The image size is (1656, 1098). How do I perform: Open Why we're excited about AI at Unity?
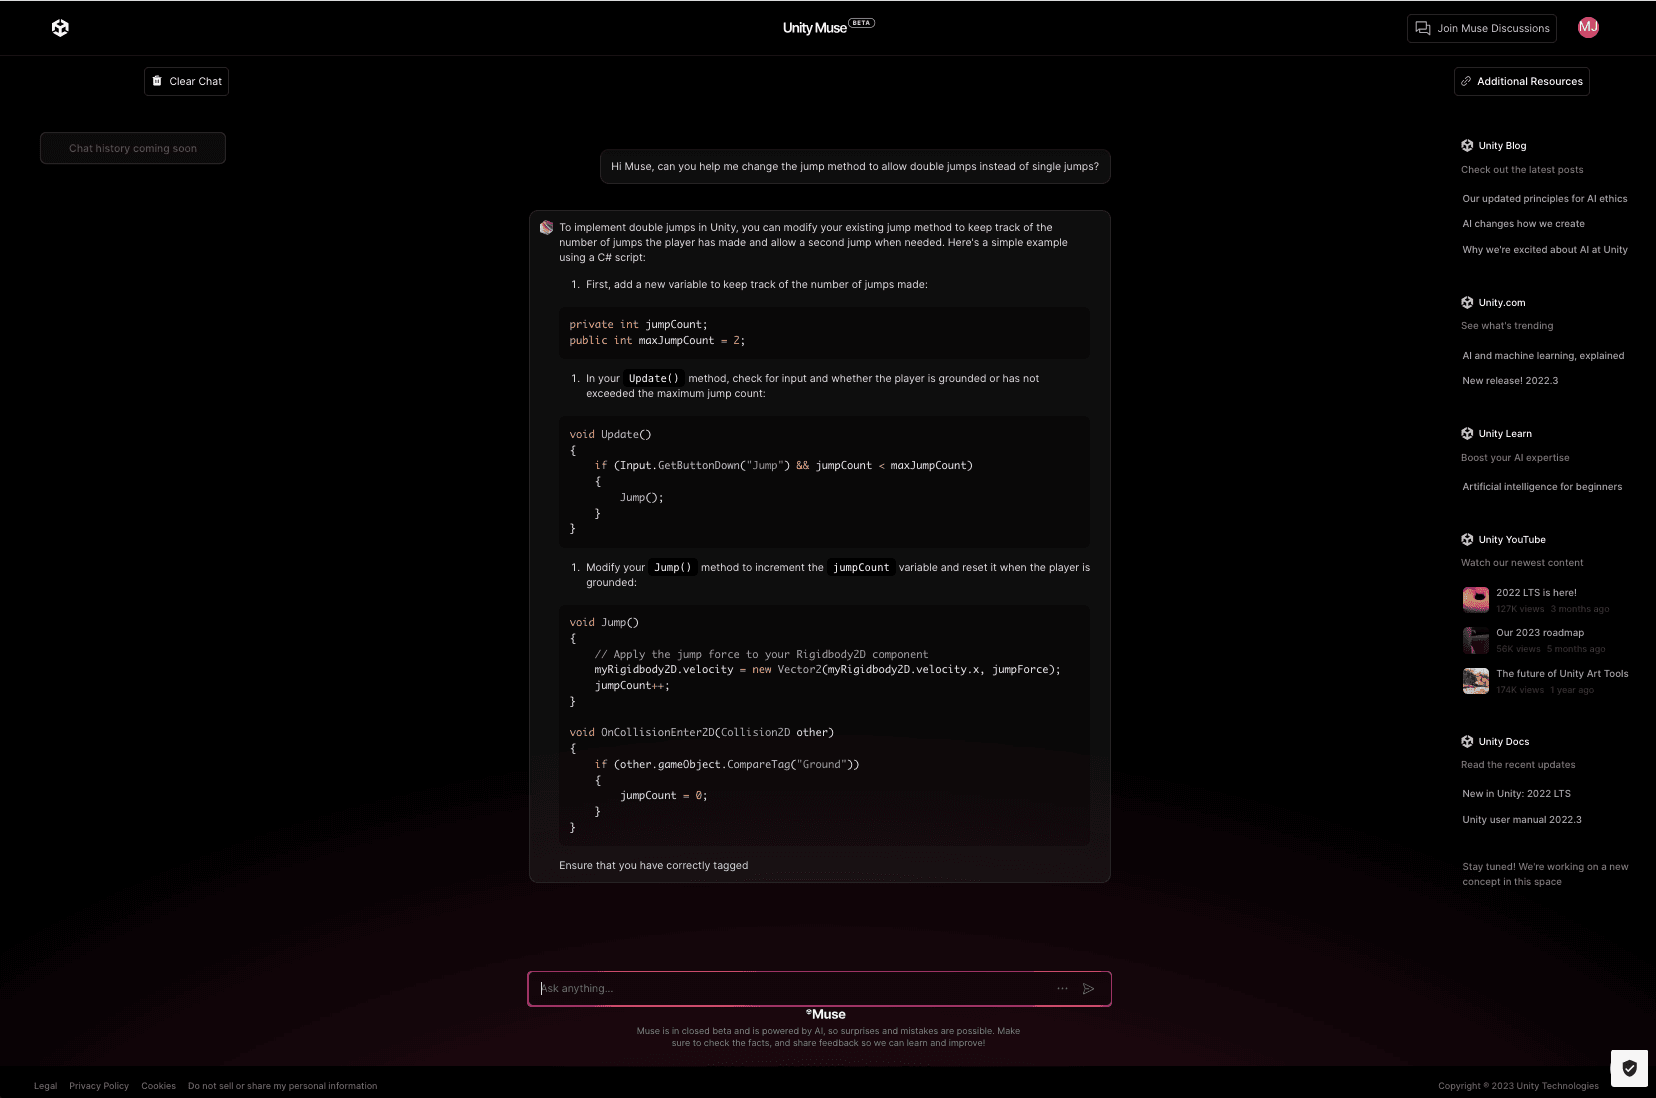click(1545, 250)
